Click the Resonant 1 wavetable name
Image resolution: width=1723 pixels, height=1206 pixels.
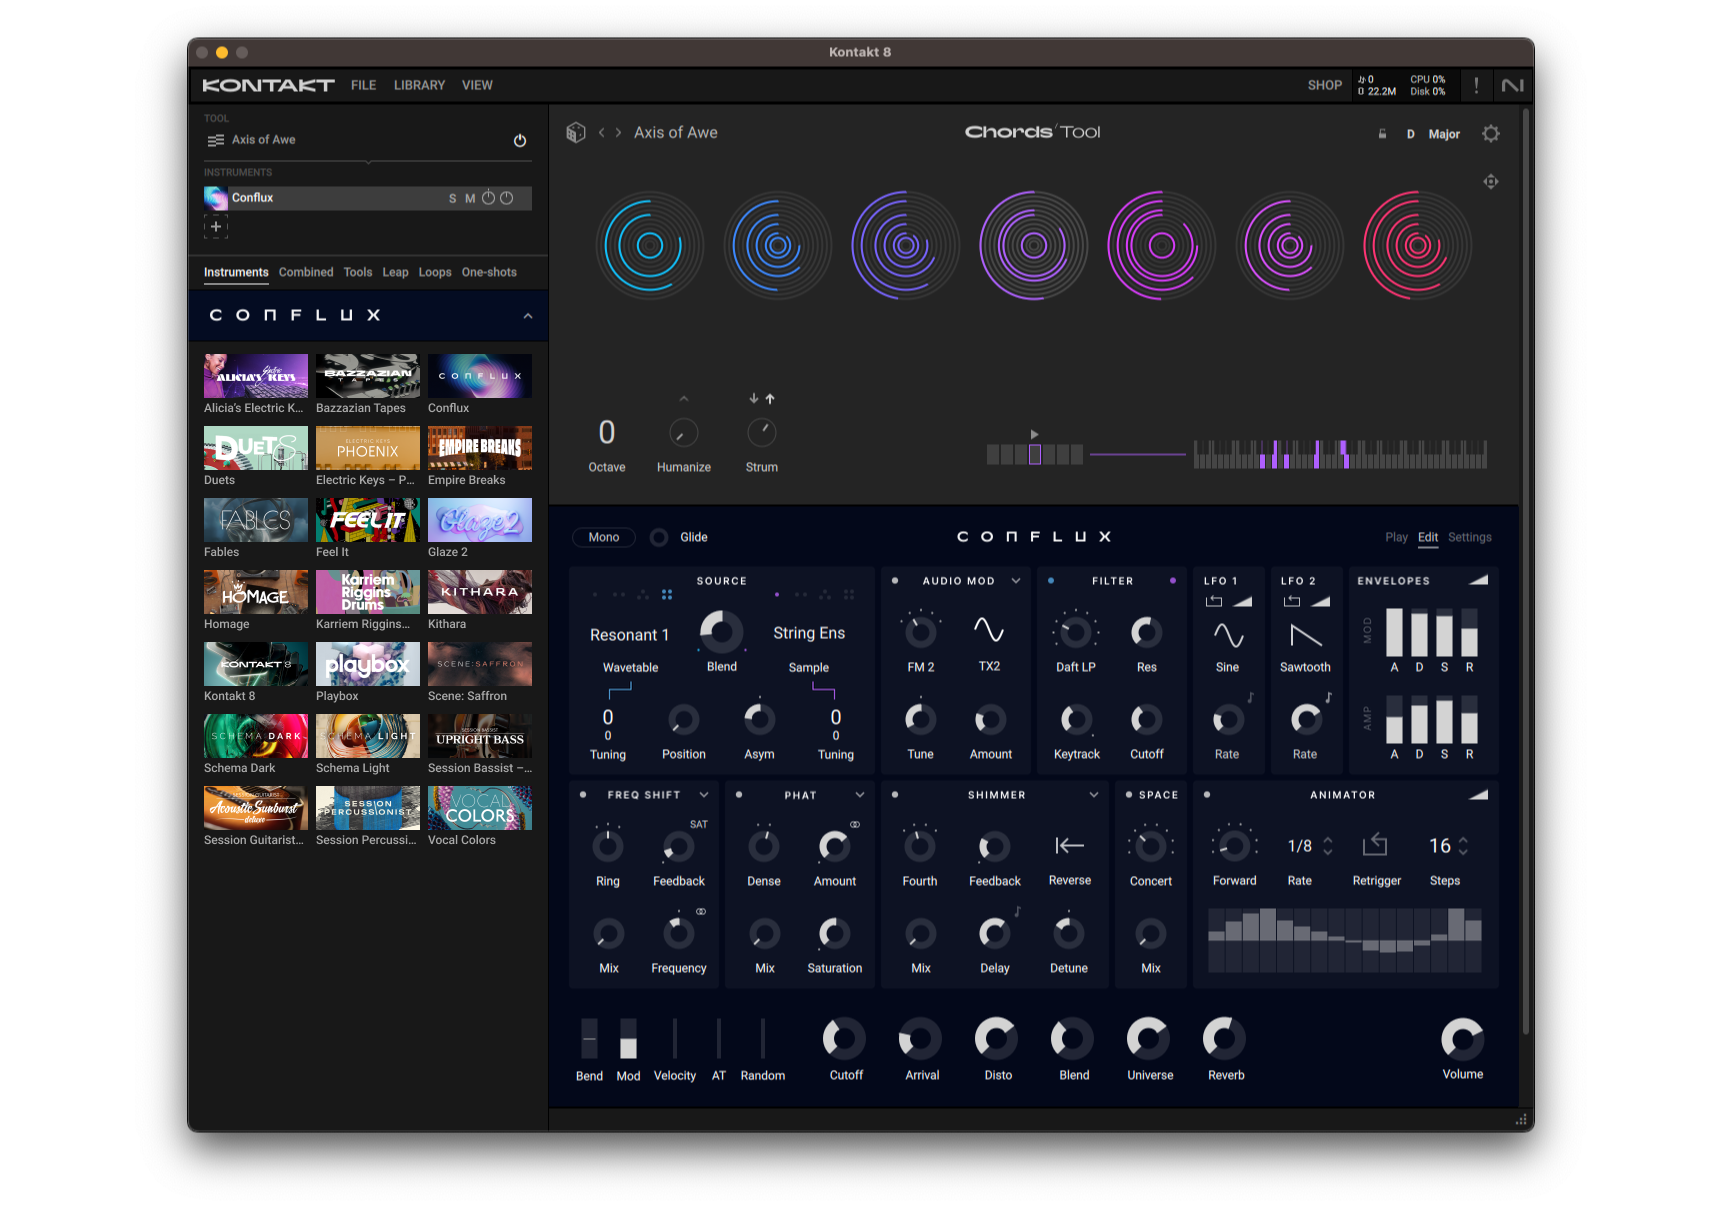point(629,636)
